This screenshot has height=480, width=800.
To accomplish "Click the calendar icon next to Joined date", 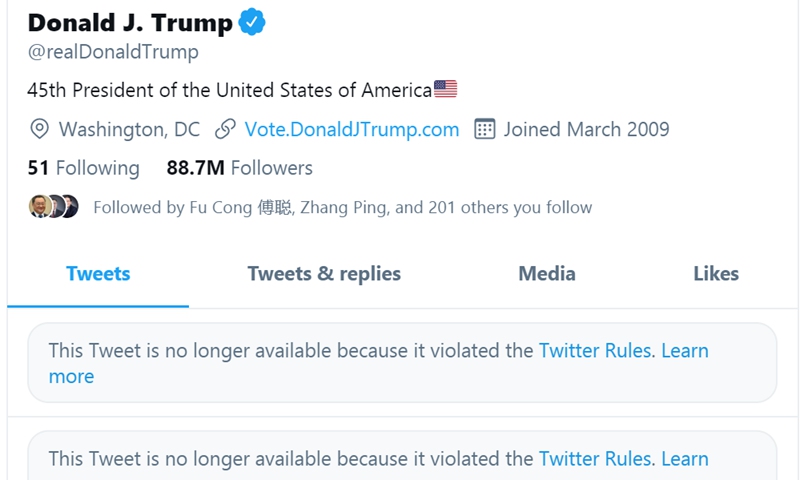I will pos(485,129).
